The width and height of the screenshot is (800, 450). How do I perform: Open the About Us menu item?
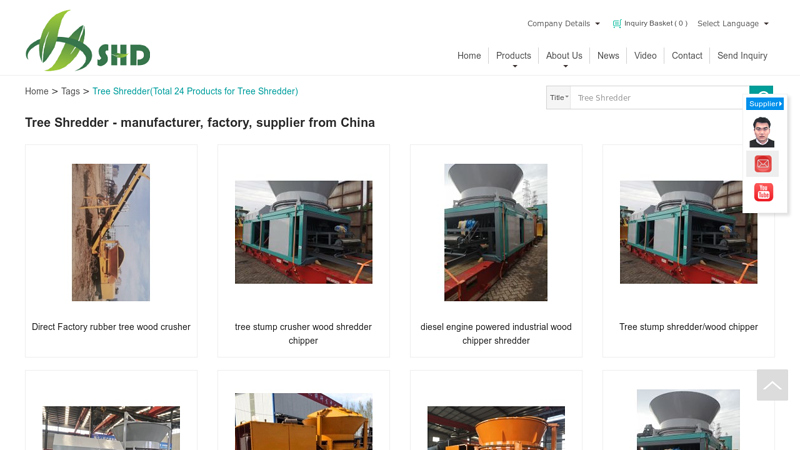564,56
